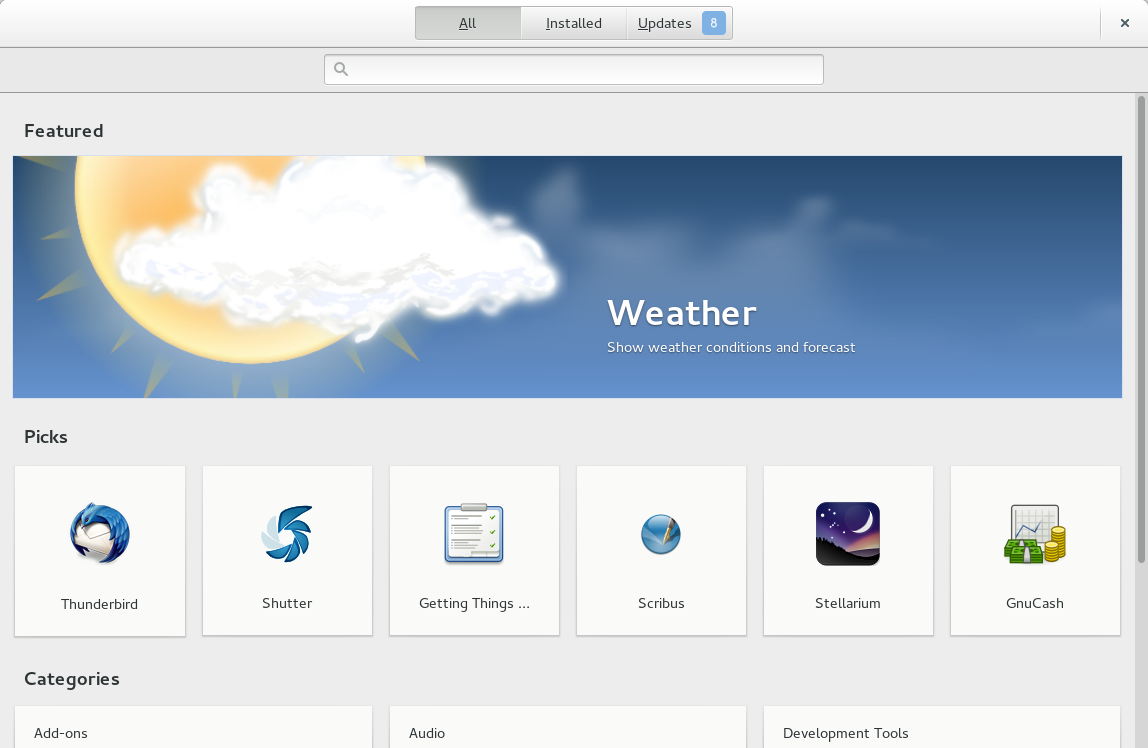Viewport: 1148px width, 748px height.
Task: Switch to the Installed tab
Action: tap(573, 23)
